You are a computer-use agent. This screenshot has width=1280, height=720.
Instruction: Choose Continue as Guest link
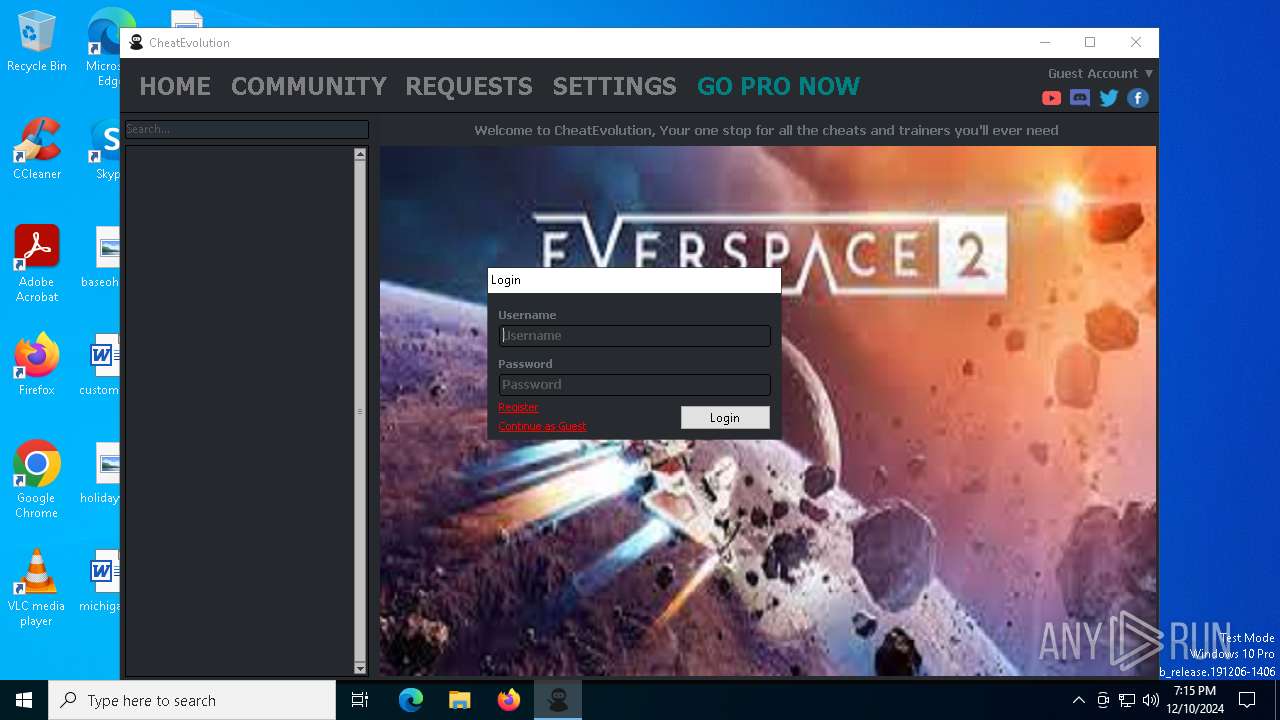coord(542,426)
